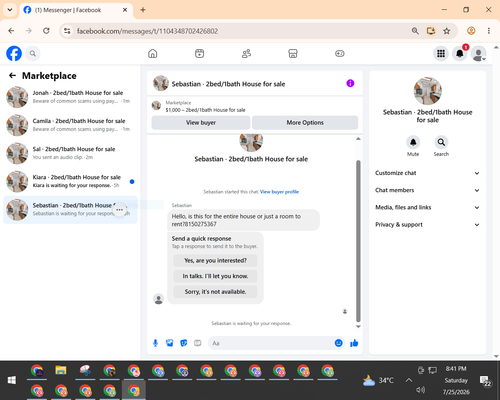The height and width of the screenshot is (400, 500).
Task: Record a voice clip with microphone icon
Action: pyautogui.click(x=155, y=343)
